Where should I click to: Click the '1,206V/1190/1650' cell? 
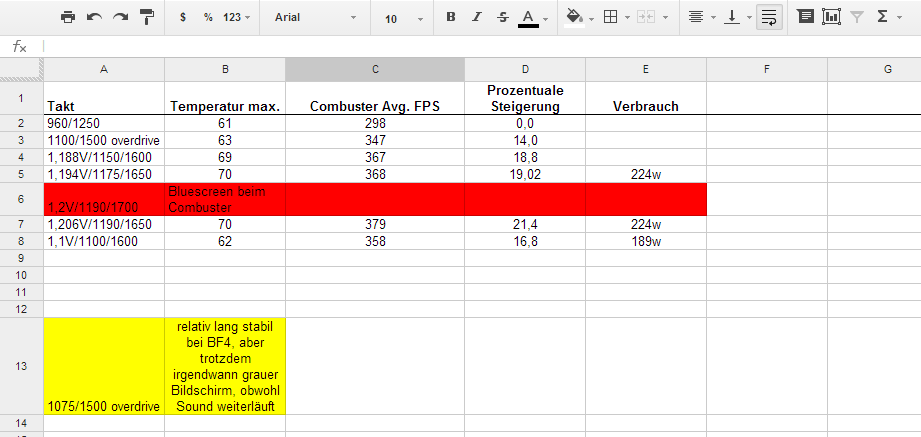click(x=104, y=224)
